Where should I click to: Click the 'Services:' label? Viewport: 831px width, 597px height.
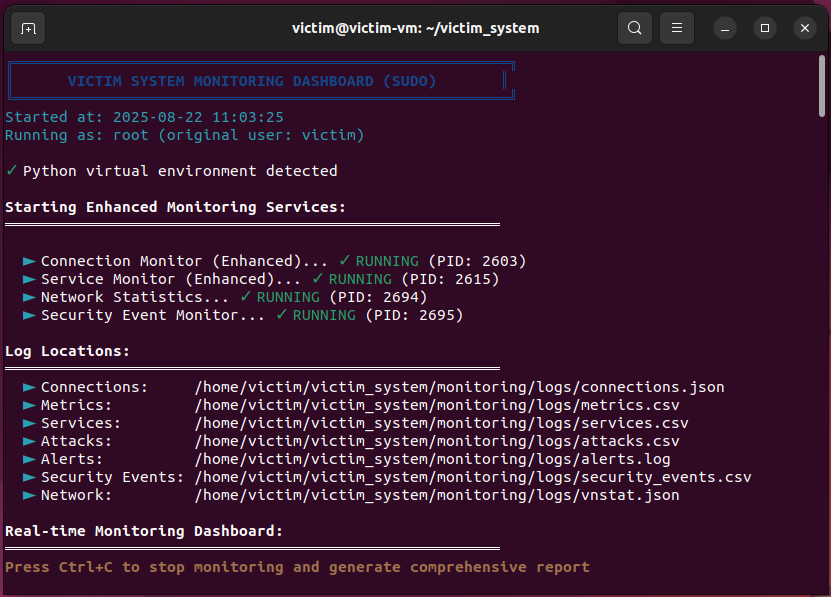coord(81,424)
